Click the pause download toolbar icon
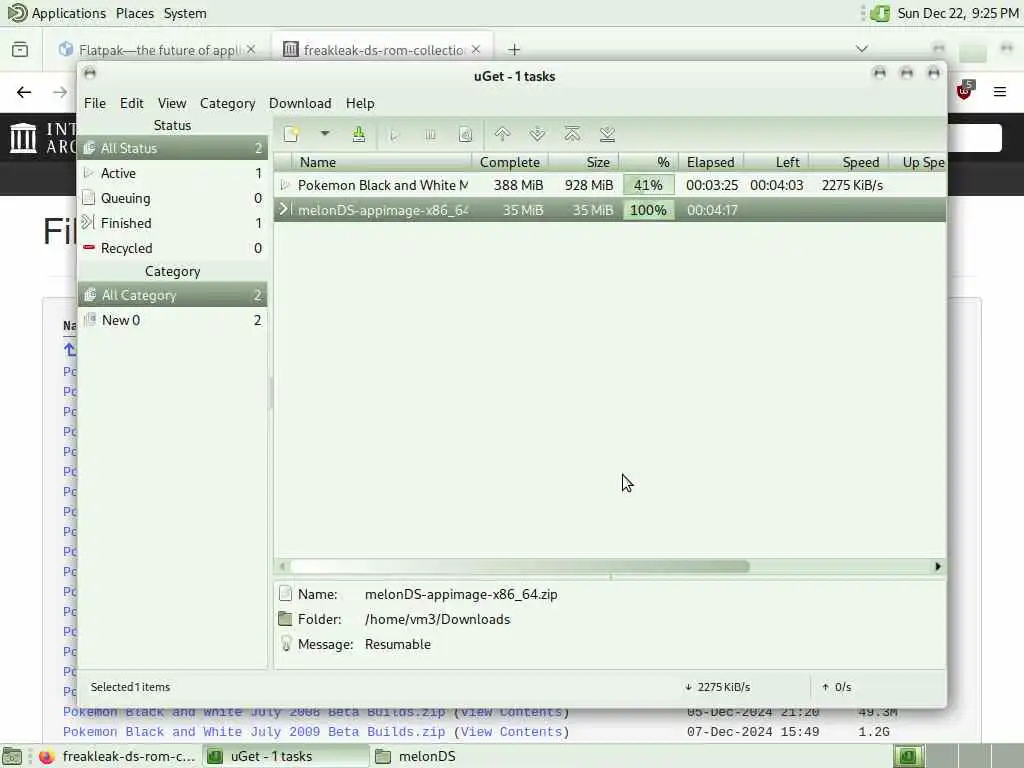Screen dimensions: 1024x768 (430, 135)
